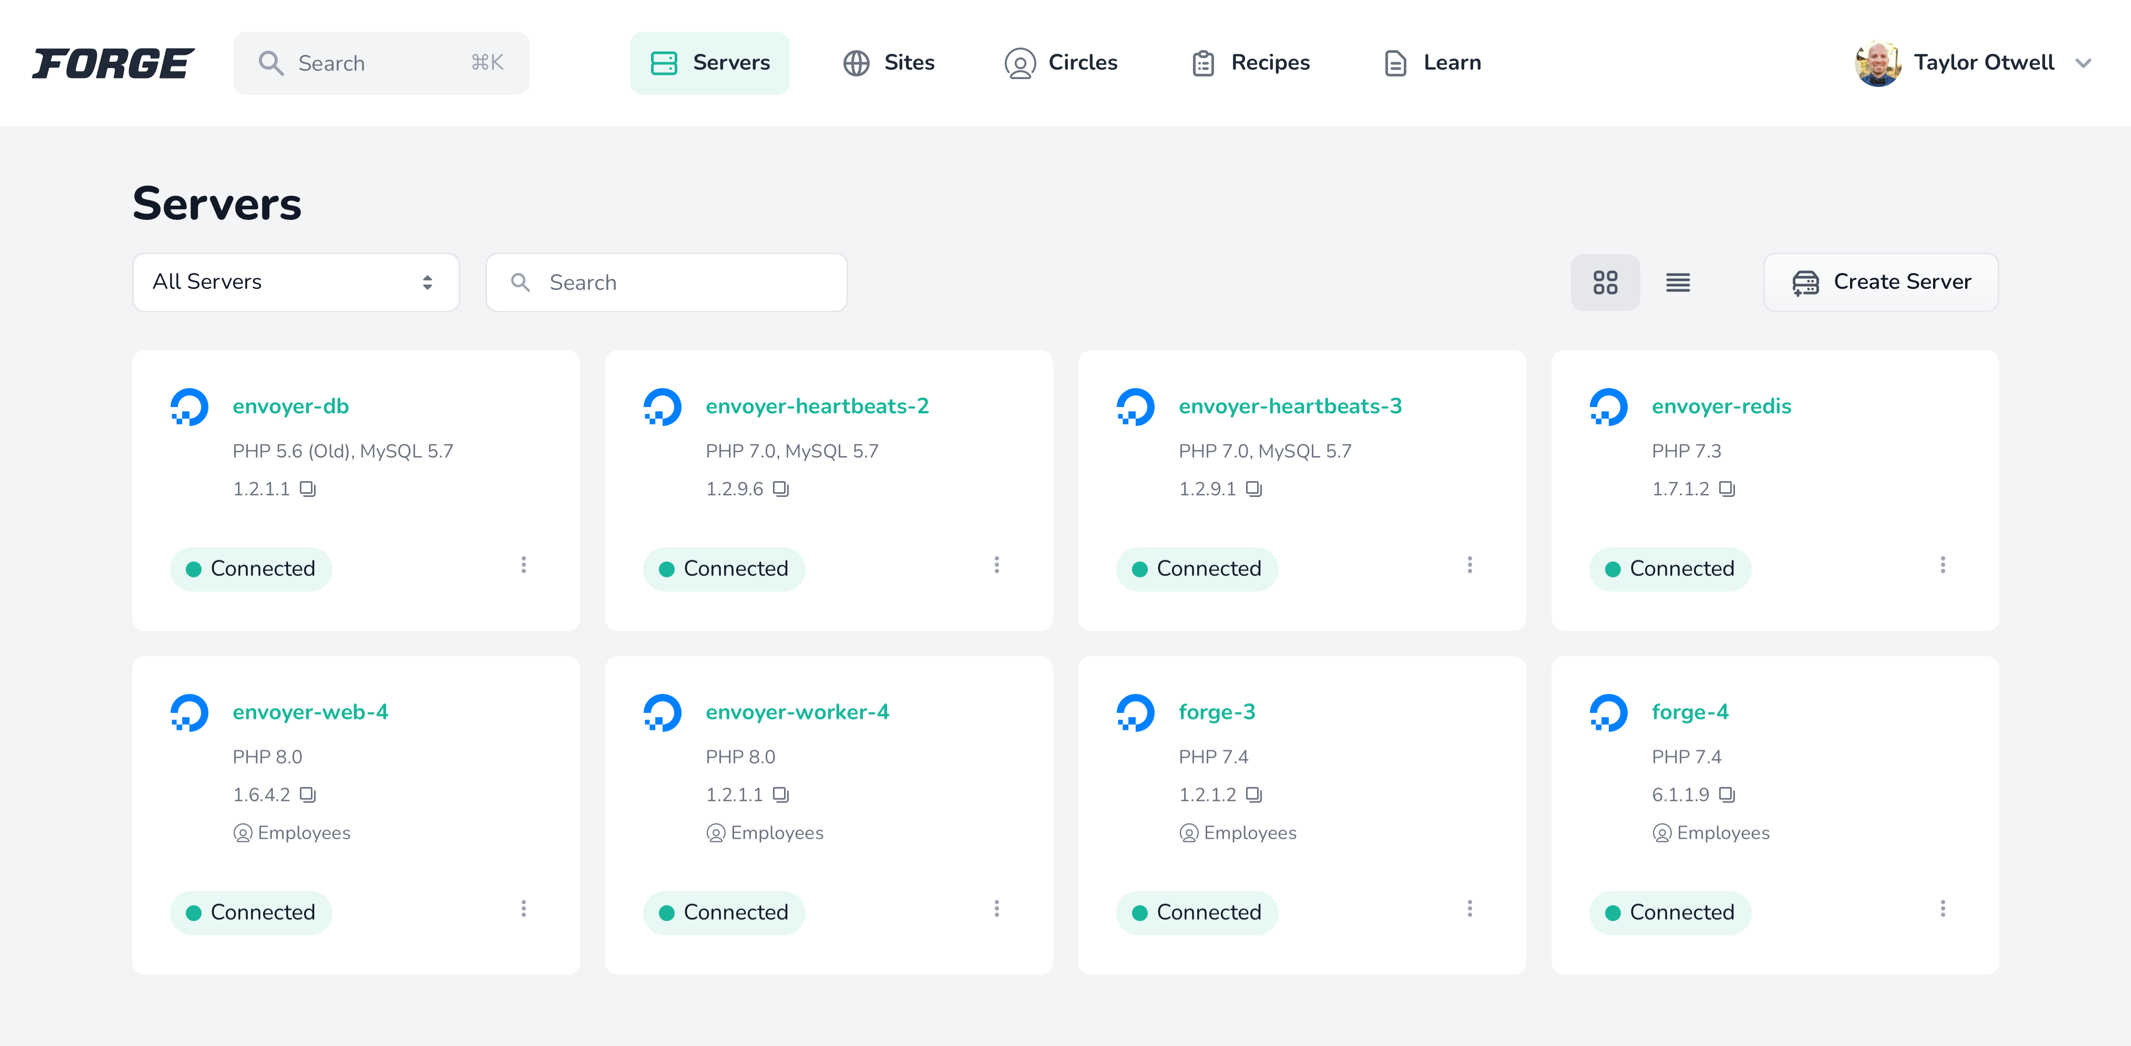Click the DigitalOcean icon on envoyer-heartbeats-3 card
Screen dimensions: 2131x1046
[1135, 407]
